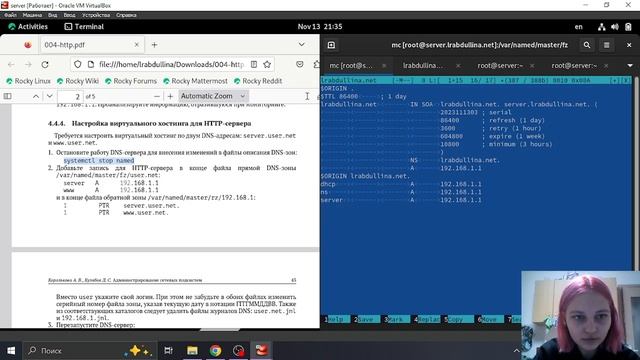640x360 pixels.
Task: Close the lrabdullina terminal tab
Action: (x=458, y=65)
